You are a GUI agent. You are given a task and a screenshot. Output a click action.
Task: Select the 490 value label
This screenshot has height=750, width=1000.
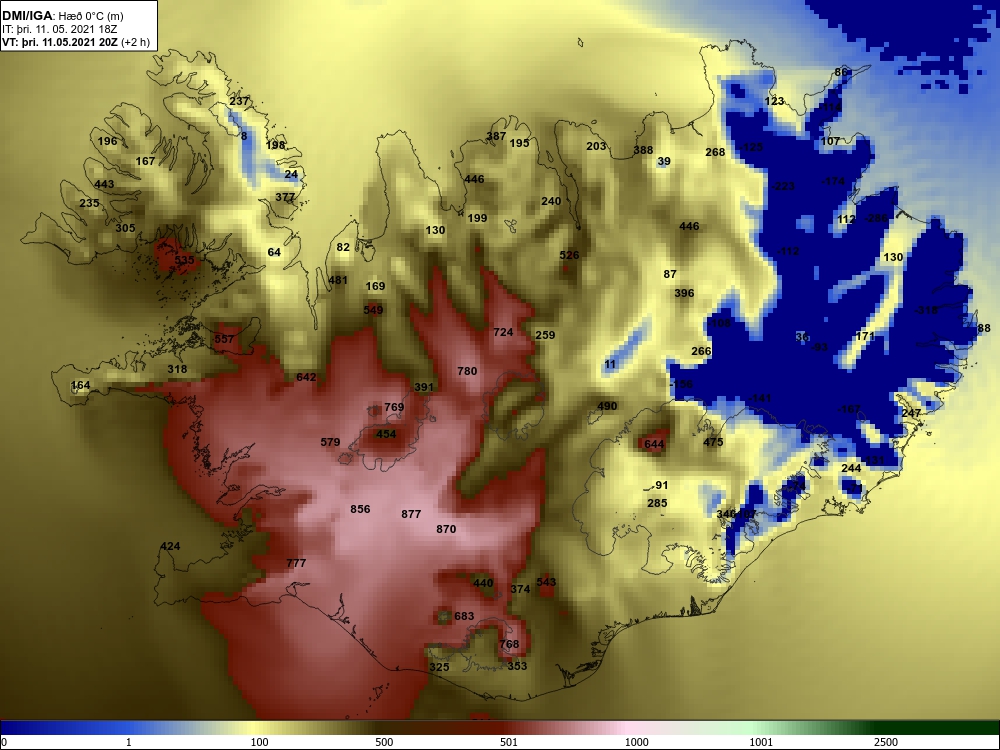[607, 406]
